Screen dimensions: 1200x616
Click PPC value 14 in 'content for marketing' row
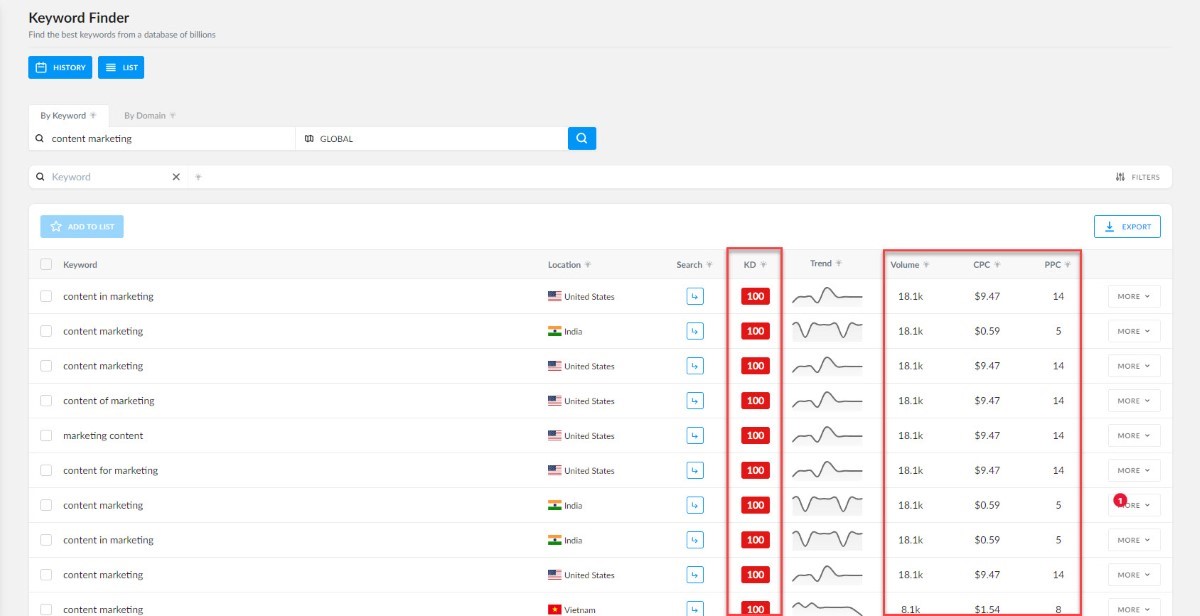coord(1058,470)
